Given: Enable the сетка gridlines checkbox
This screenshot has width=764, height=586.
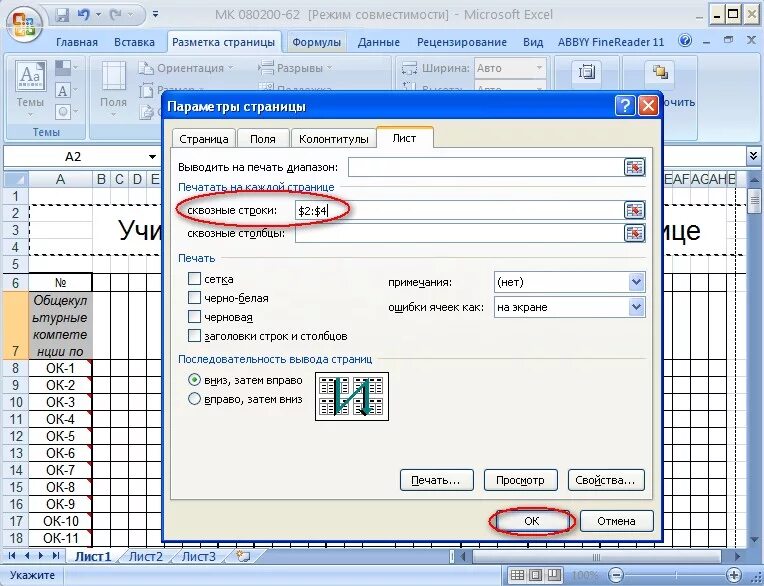Looking at the screenshot, I should coord(194,279).
